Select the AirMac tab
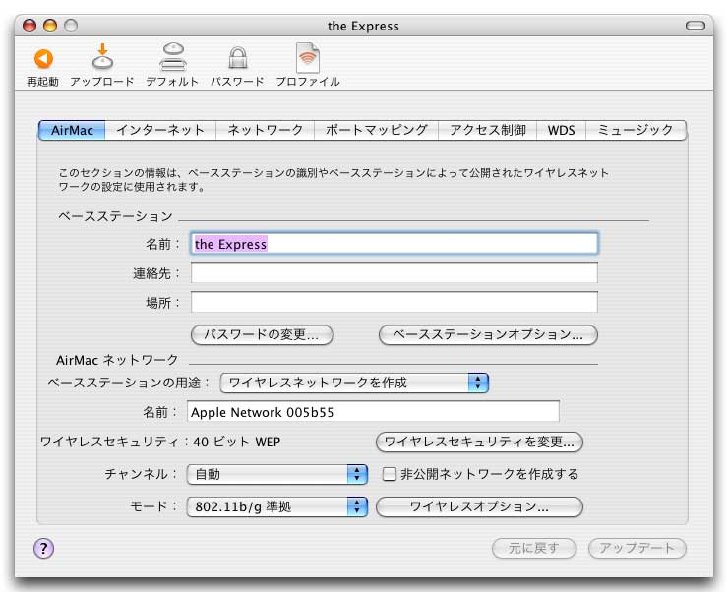The height and width of the screenshot is (592, 728). coord(72,130)
